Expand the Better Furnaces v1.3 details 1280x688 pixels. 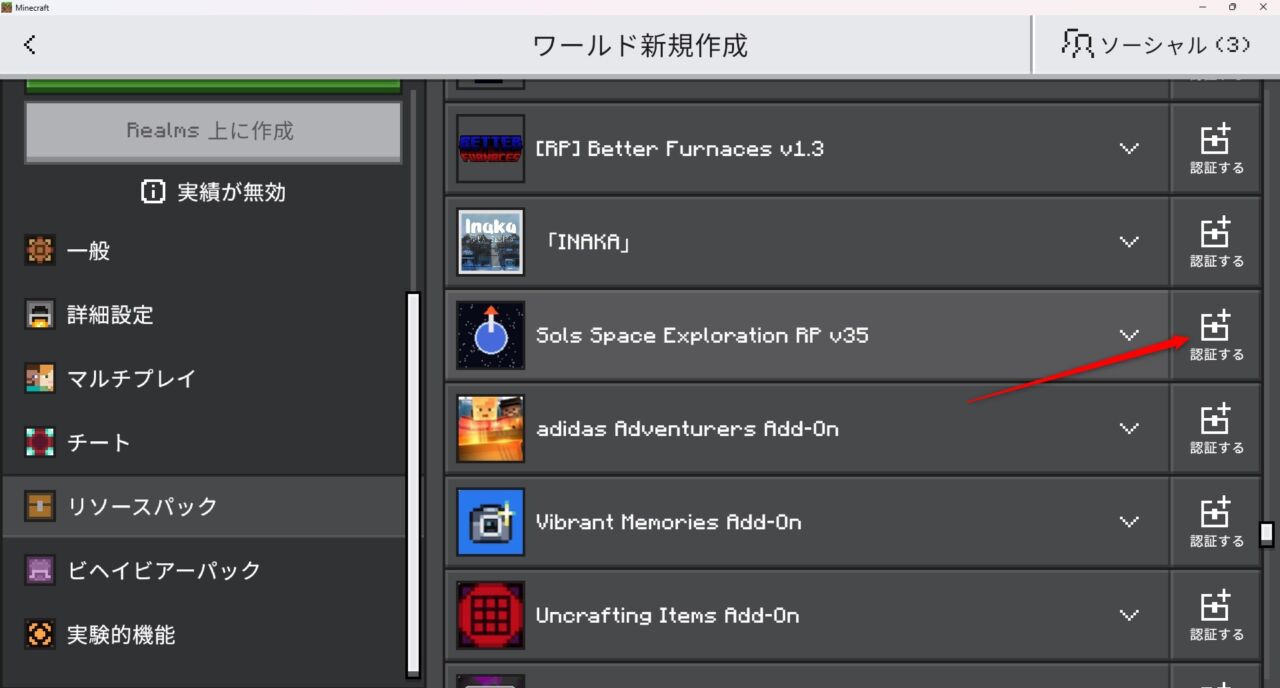point(1129,149)
